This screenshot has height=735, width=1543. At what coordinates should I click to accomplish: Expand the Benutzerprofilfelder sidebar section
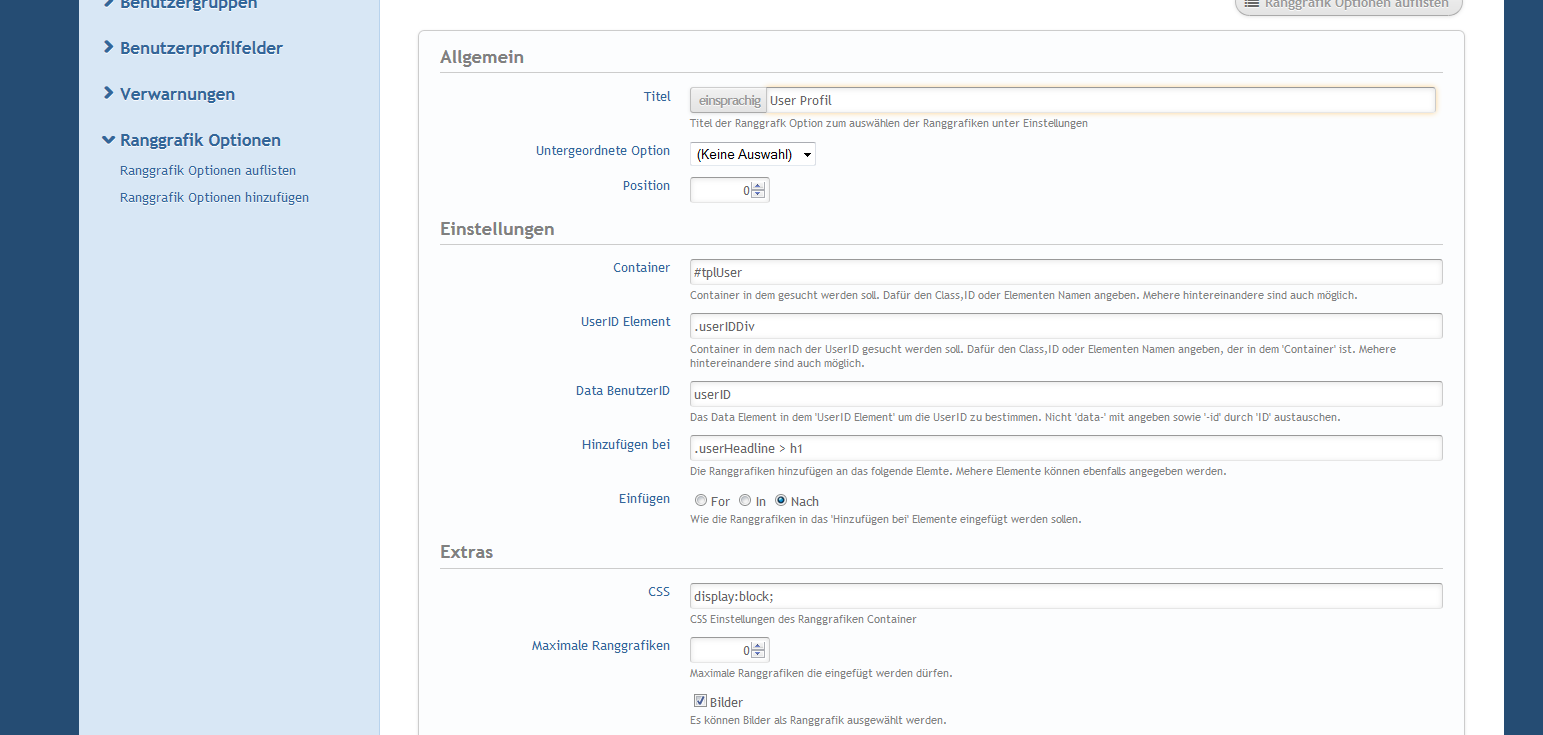coord(200,48)
